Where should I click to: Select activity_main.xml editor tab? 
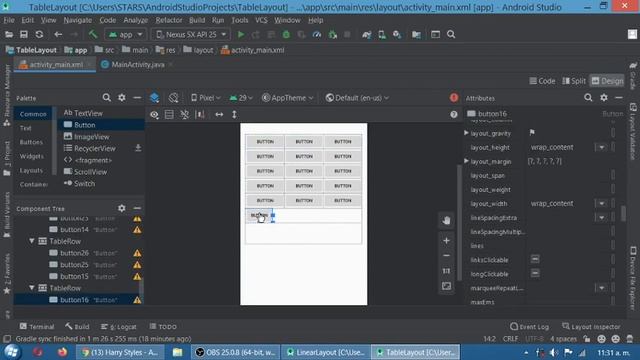56,64
